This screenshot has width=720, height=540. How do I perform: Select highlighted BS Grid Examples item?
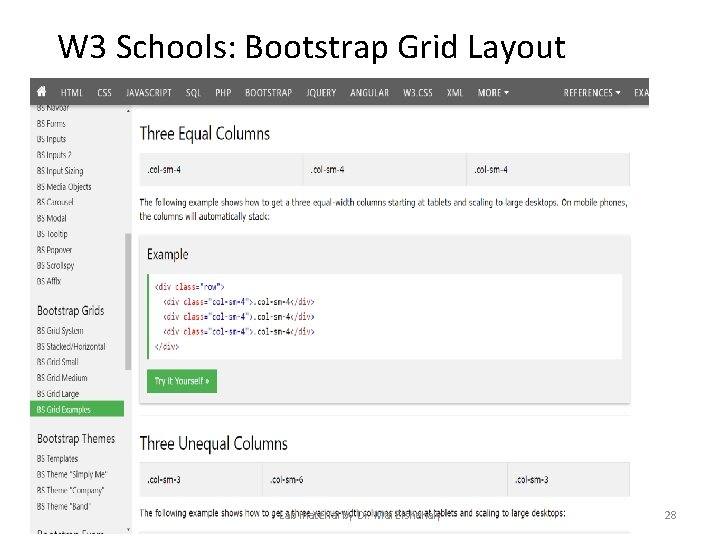click(x=77, y=409)
